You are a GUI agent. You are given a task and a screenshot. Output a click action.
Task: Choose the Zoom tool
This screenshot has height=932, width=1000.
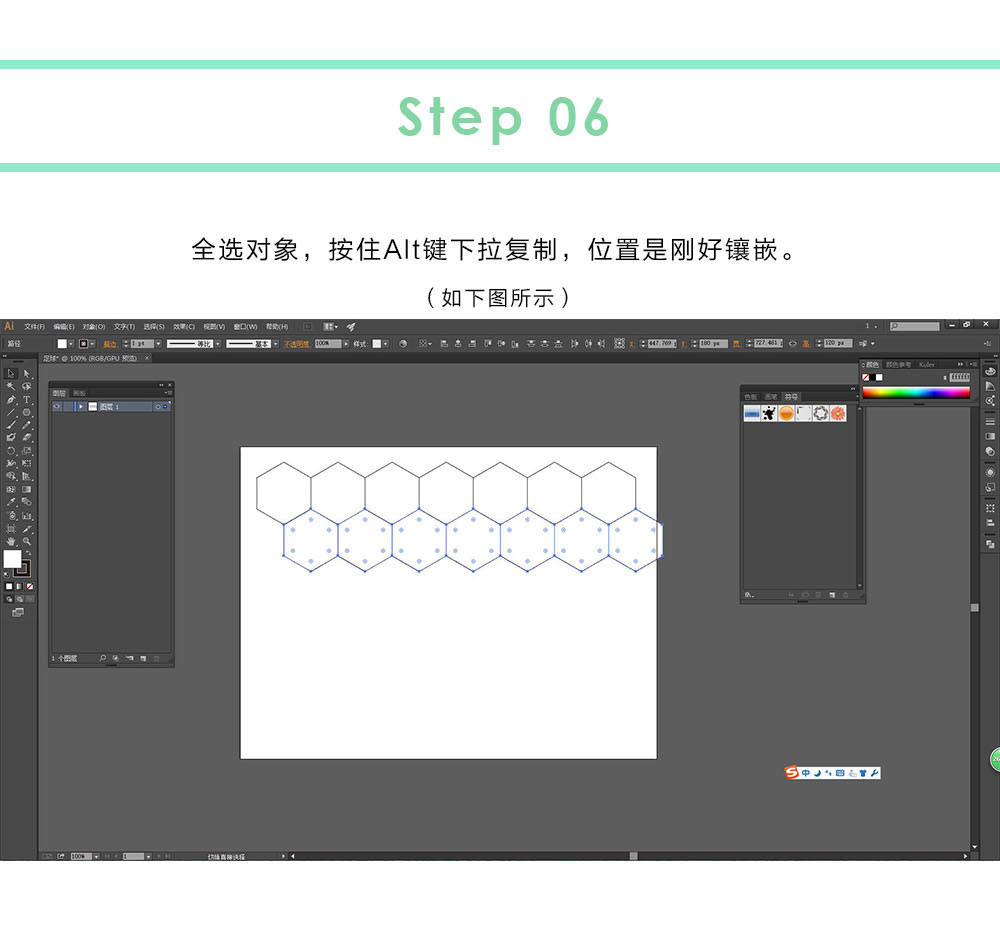pyautogui.click(x=27, y=542)
